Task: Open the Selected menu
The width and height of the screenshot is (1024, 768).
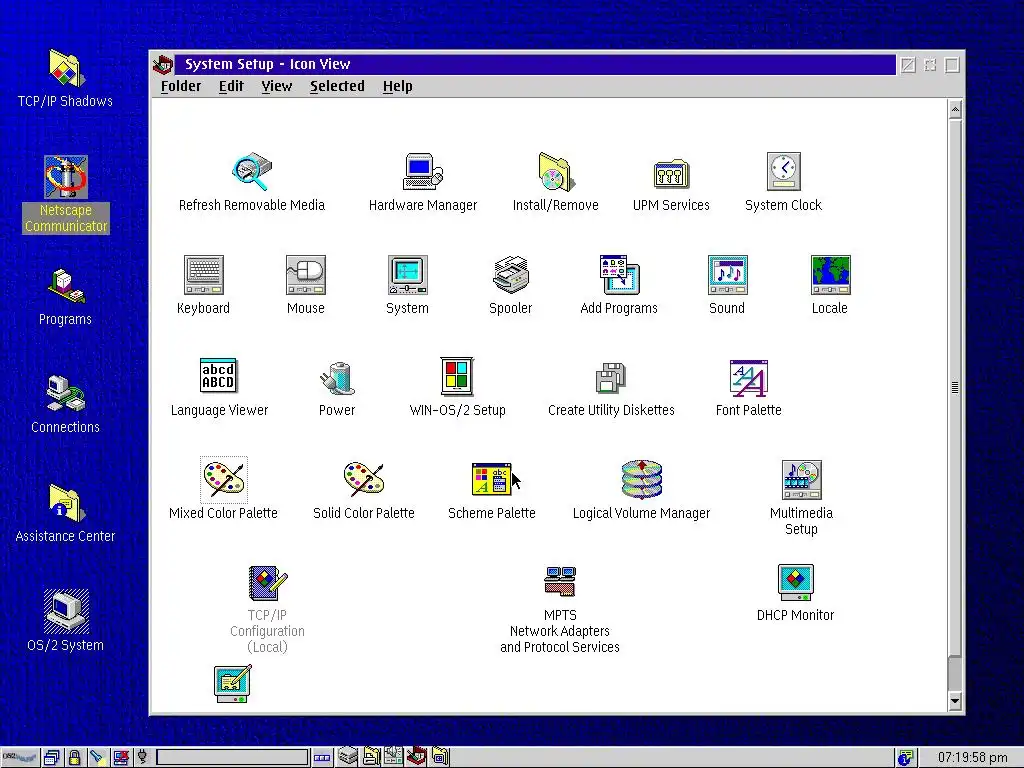Action: point(337,86)
